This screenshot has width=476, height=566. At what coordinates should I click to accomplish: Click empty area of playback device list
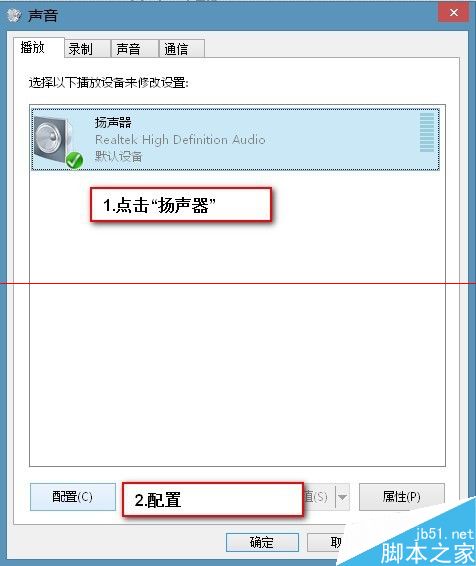click(237, 361)
